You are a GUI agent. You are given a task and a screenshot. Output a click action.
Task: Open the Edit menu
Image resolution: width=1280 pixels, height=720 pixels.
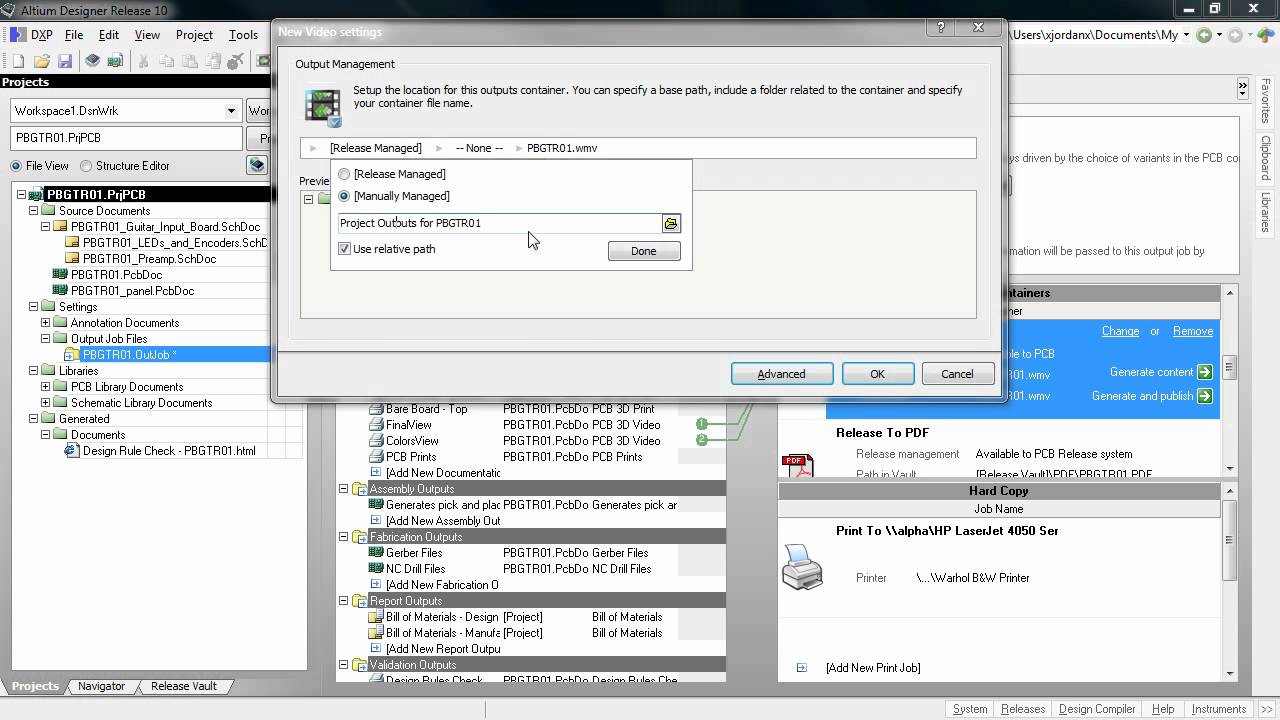109,35
